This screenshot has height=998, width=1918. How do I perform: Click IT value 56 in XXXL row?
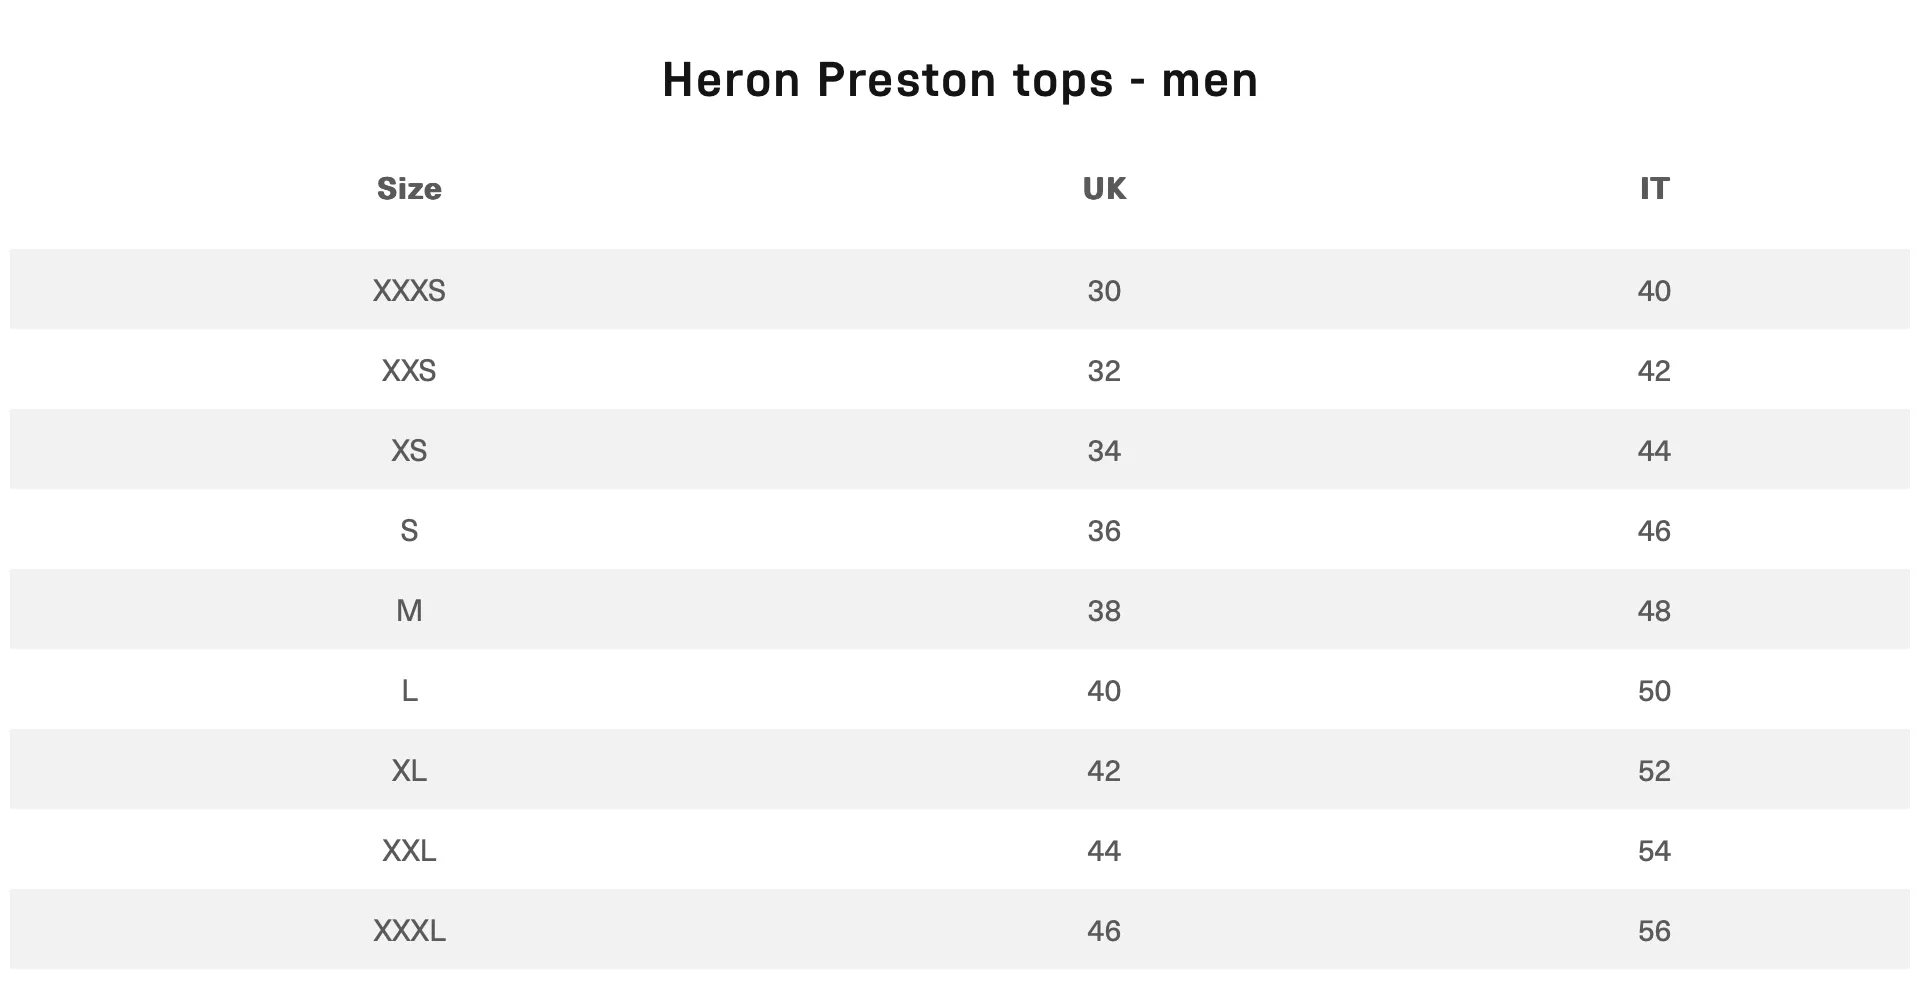[x=1654, y=931]
